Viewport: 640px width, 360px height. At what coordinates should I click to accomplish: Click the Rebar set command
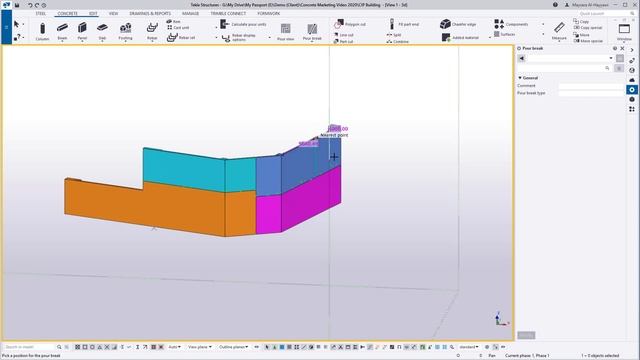point(181,38)
